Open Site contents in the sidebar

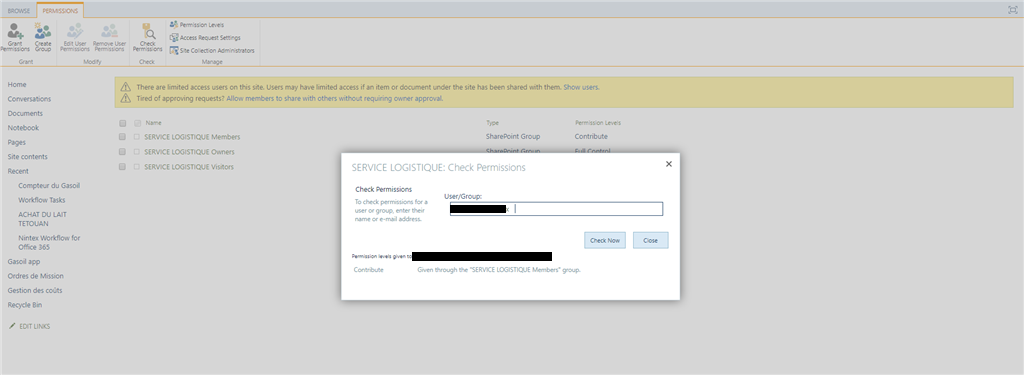pyautogui.click(x=27, y=157)
